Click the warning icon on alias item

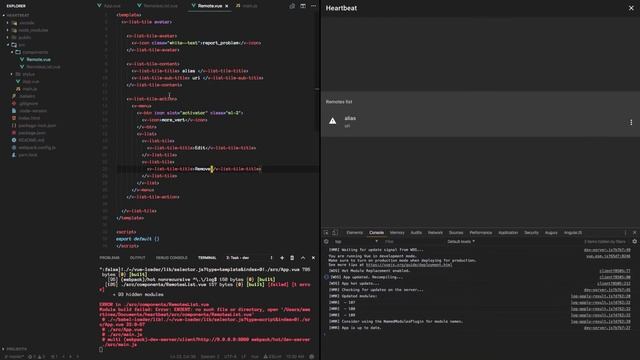[333, 121]
